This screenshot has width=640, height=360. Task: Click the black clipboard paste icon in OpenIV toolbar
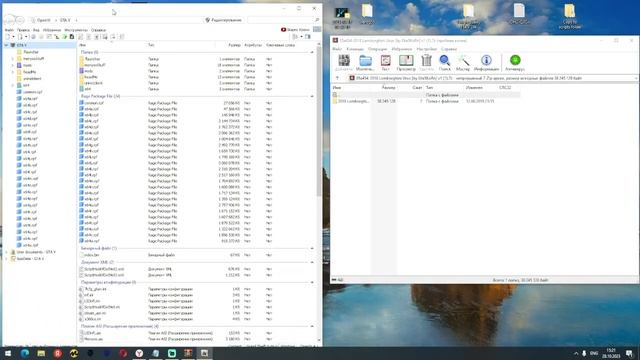click(x=72, y=37)
